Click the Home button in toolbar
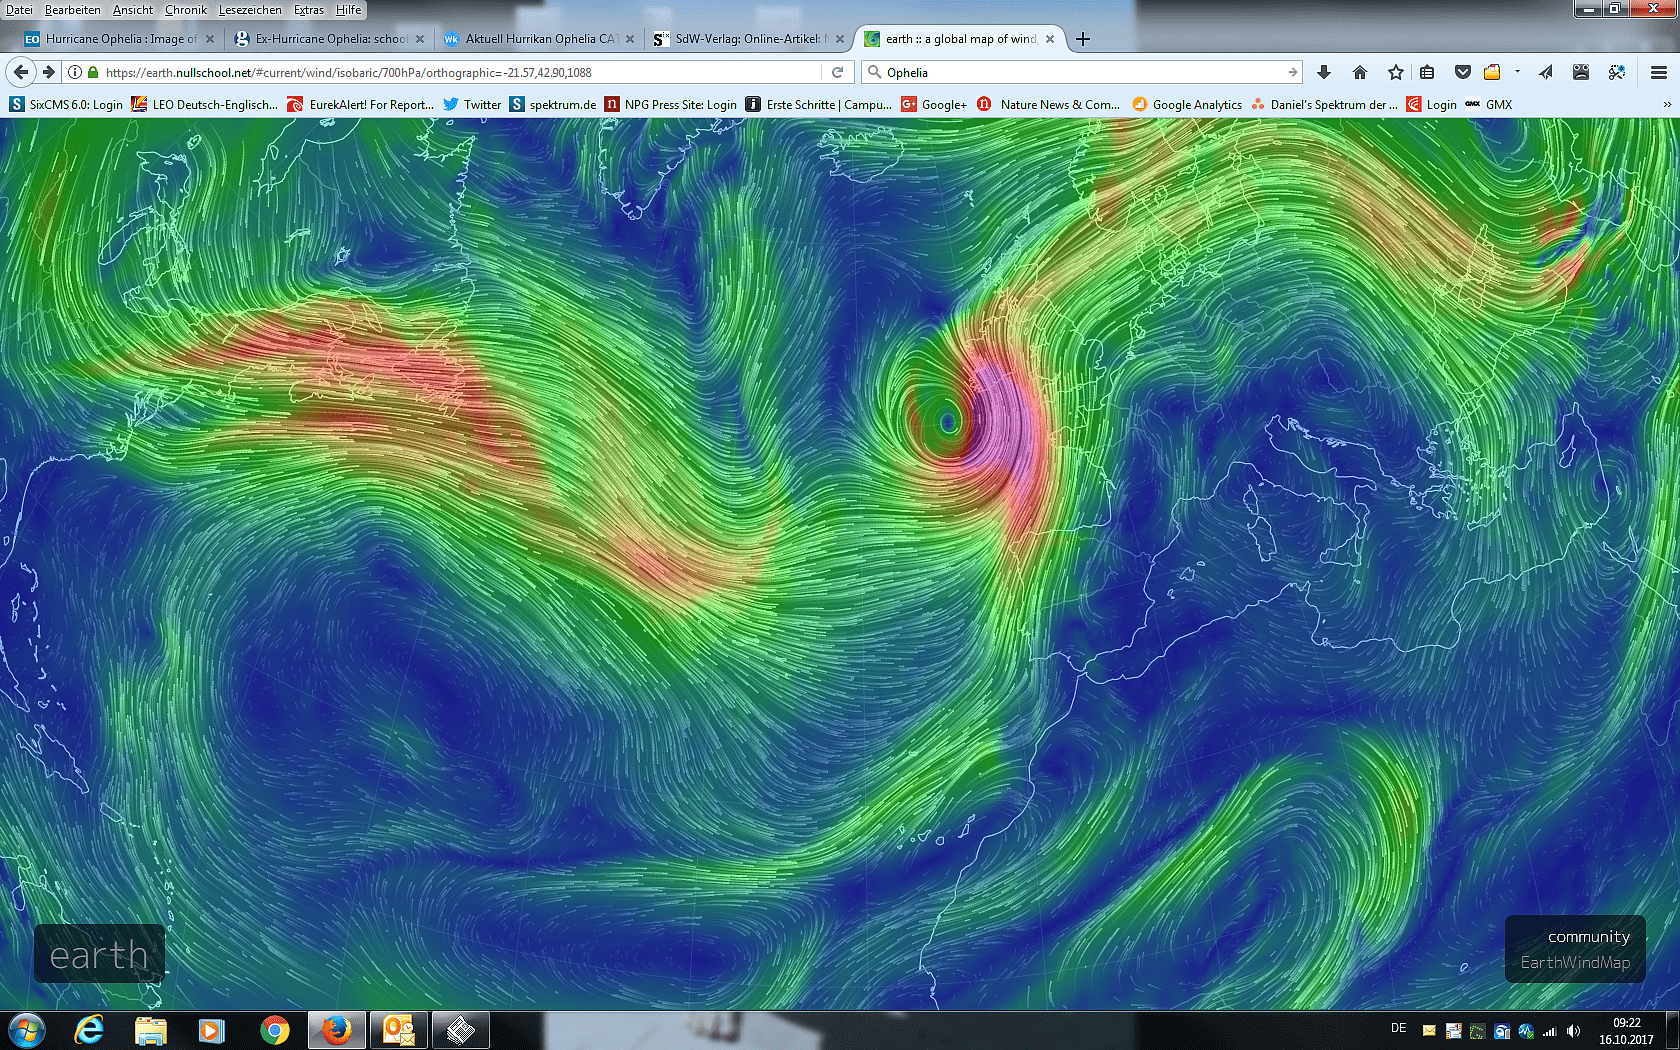 (x=1359, y=72)
